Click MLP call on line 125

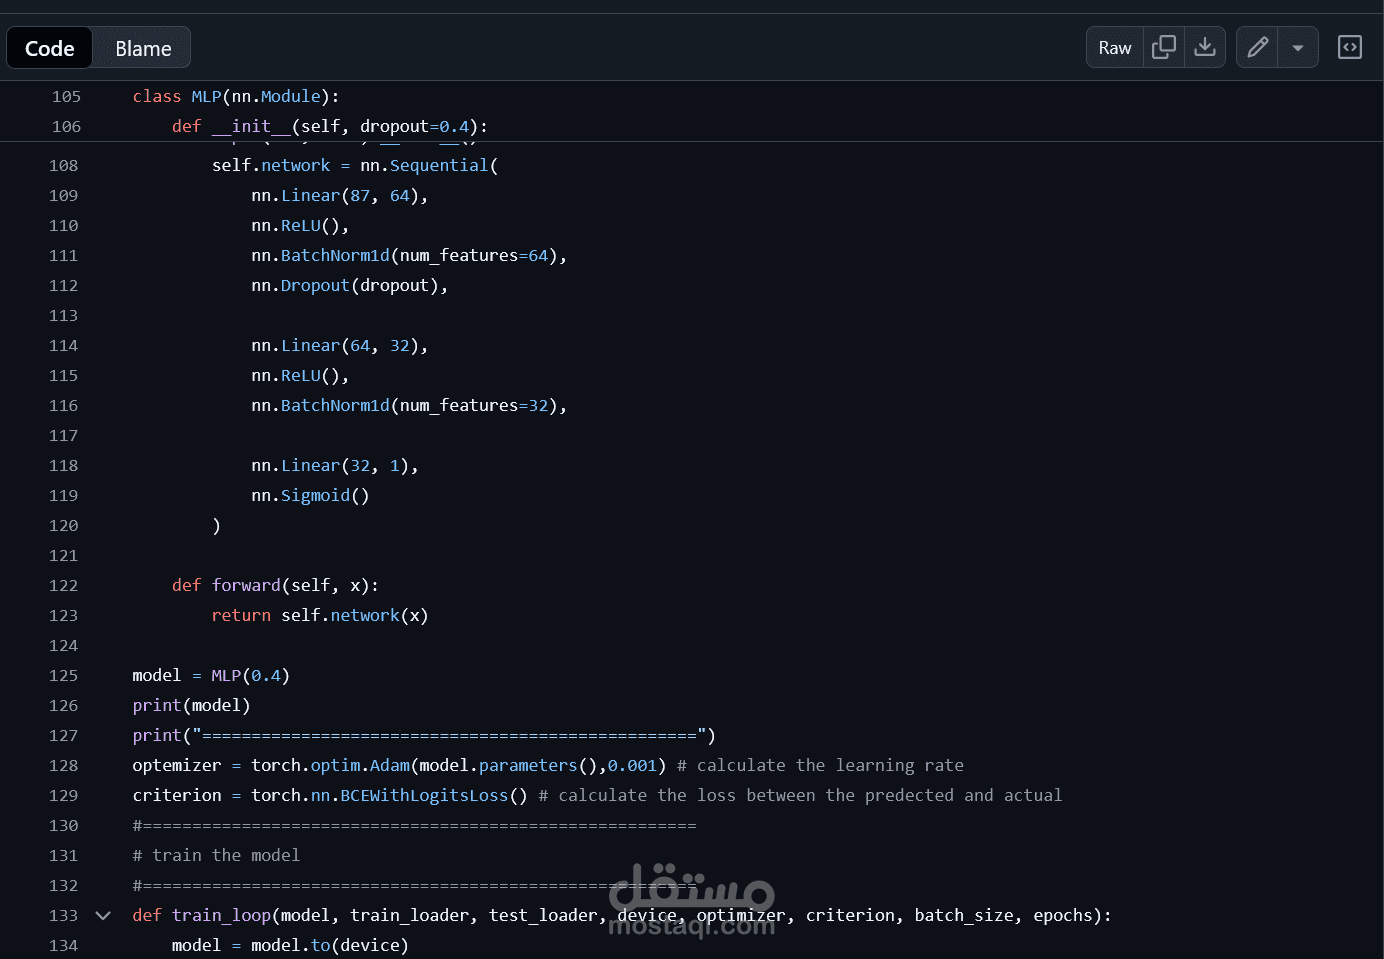226,675
